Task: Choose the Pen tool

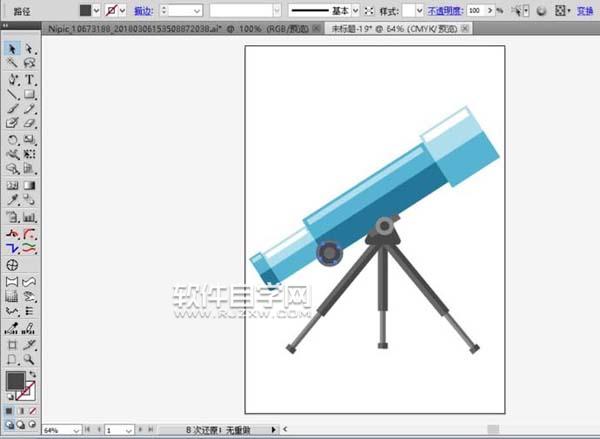Action: coord(13,79)
